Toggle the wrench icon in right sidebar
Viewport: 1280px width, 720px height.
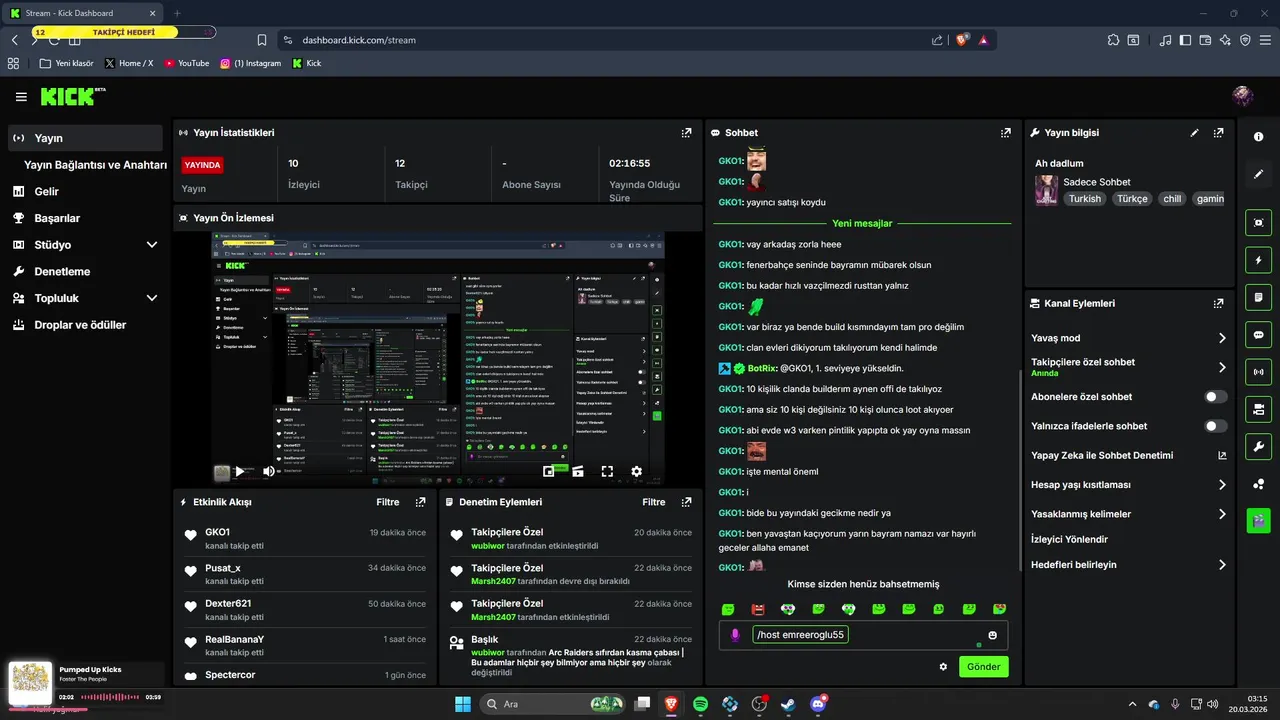[x=1258, y=446]
